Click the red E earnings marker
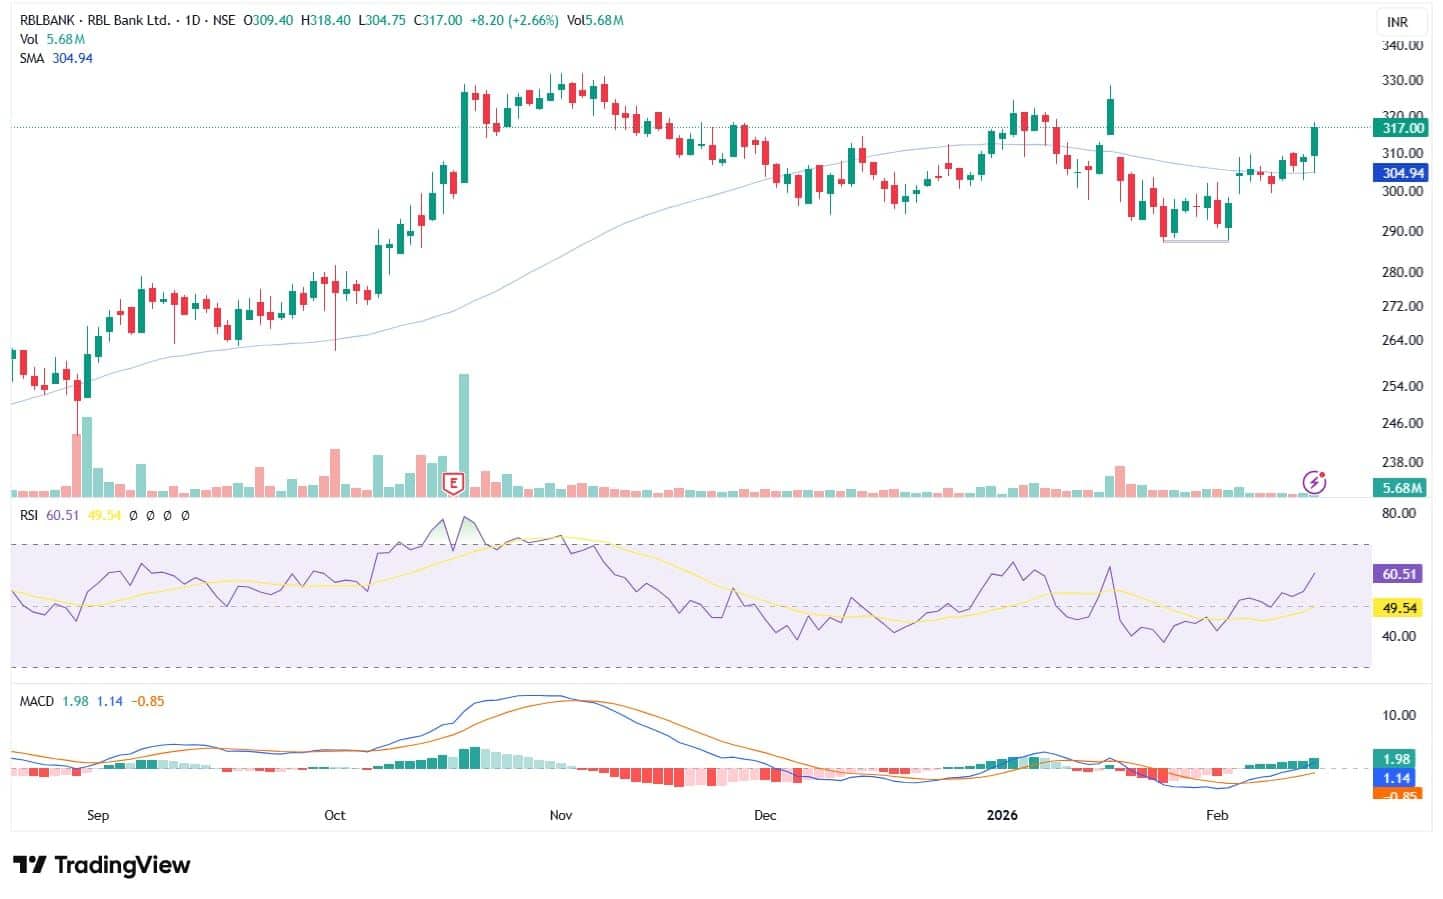The width and height of the screenshot is (1443, 899). pos(454,484)
